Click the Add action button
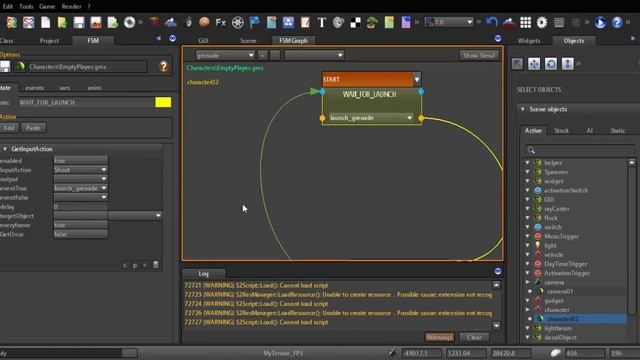 click(x=9, y=128)
